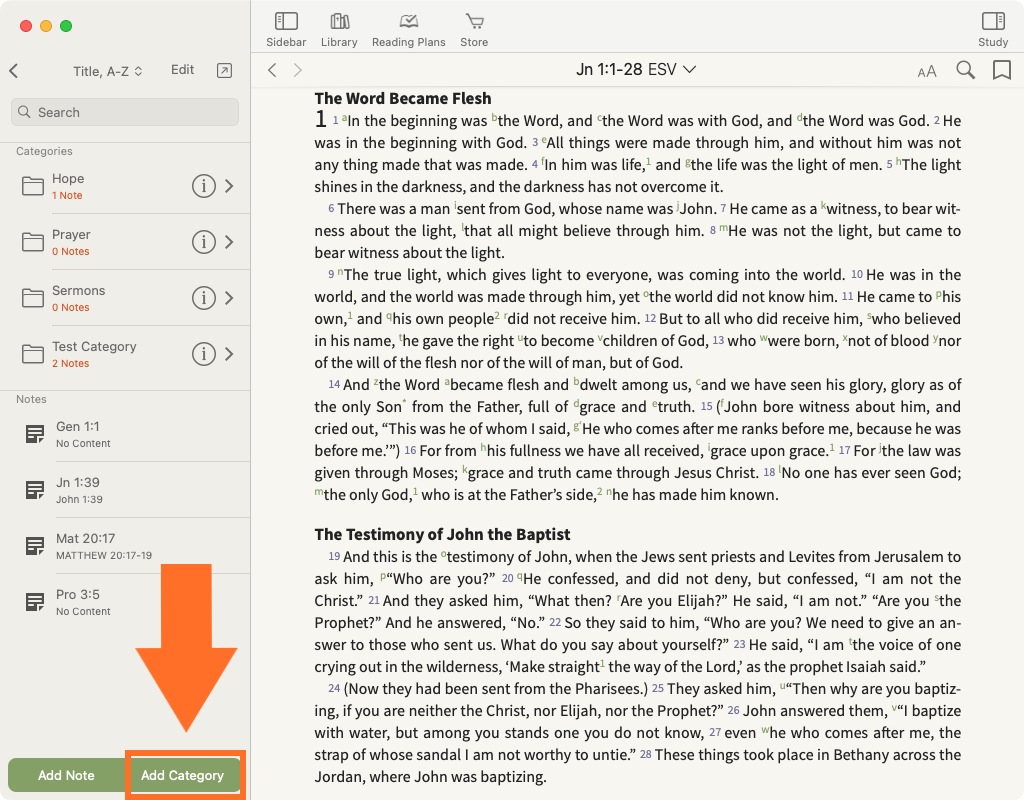Image resolution: width=1024 pixels, height=800 pixels.
Task: Click the search magnifier in reader
Action: (x=965, y=70)
